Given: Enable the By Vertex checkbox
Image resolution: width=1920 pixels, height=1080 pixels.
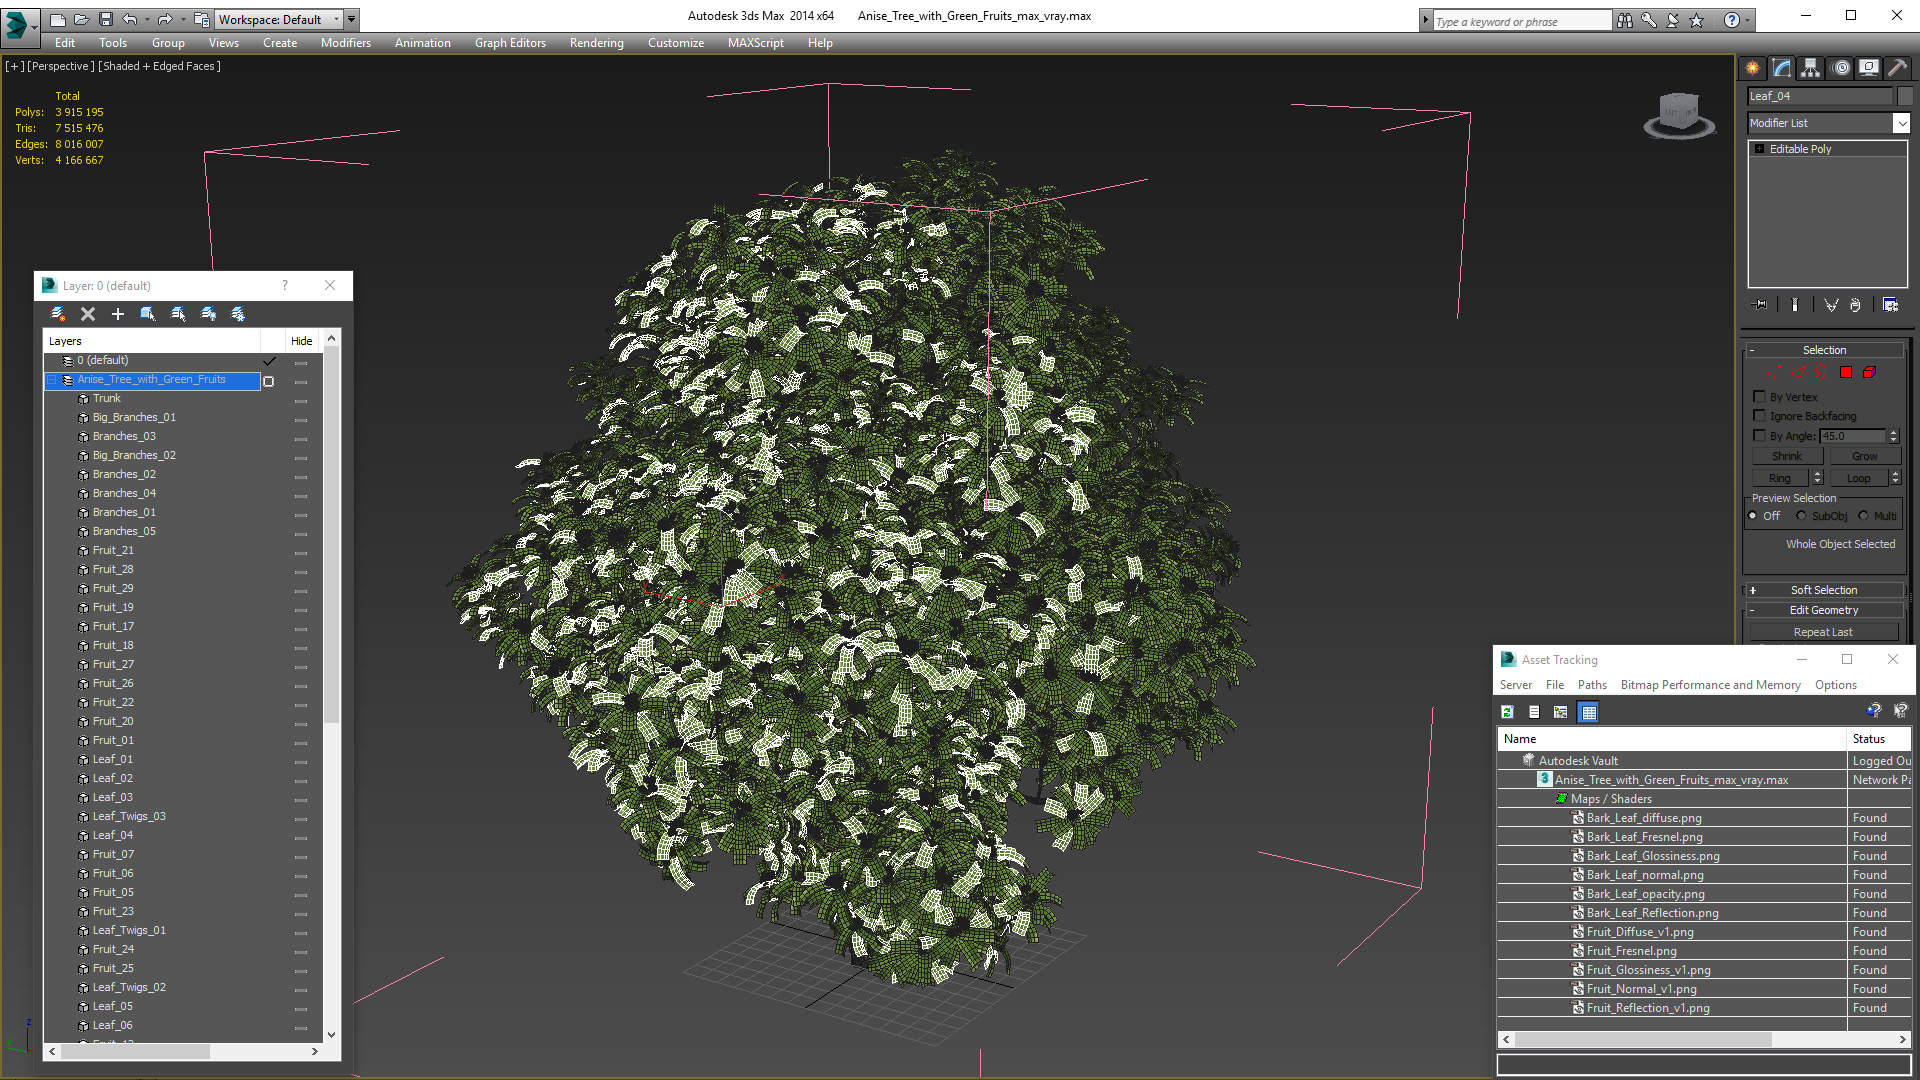Looking at the screenshot, I should (1759, 397).
